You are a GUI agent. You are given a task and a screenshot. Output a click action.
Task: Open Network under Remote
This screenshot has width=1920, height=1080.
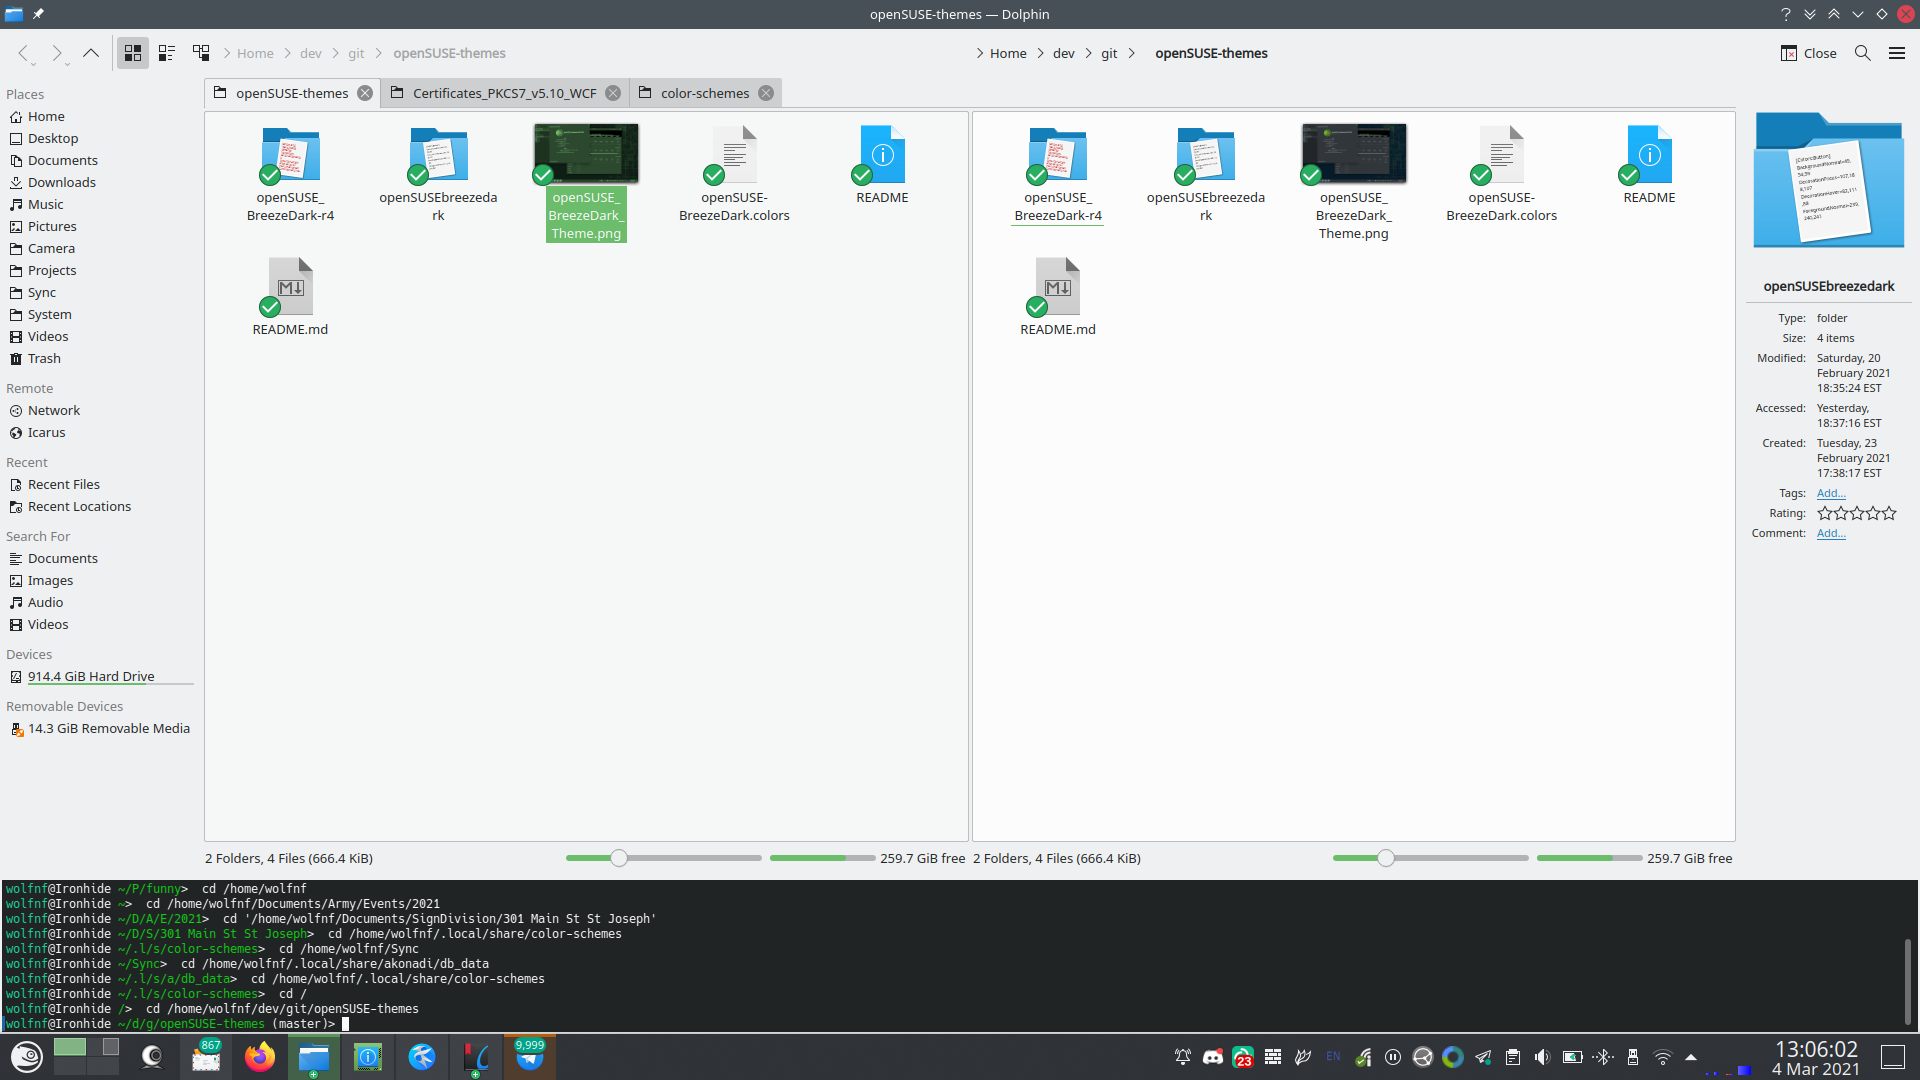coord(54,410)
